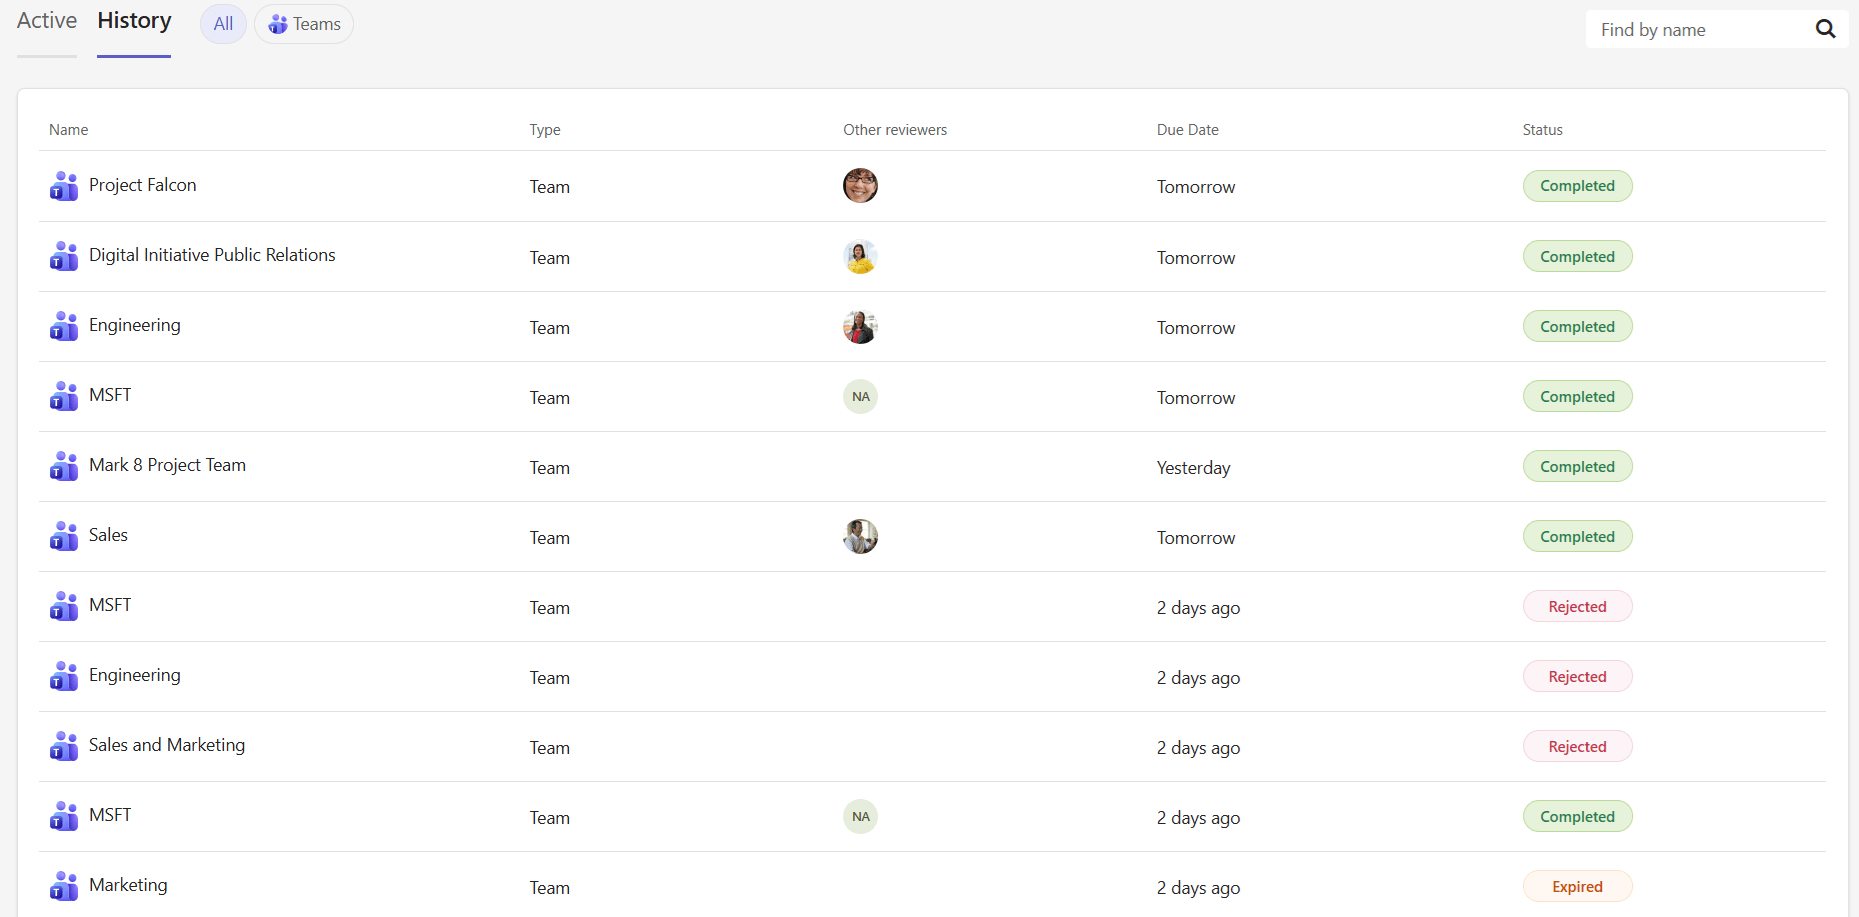Click reviewer avatar in Project Falcon row
Viewport: 1859px width, 917px height.
tap(860, 186)
